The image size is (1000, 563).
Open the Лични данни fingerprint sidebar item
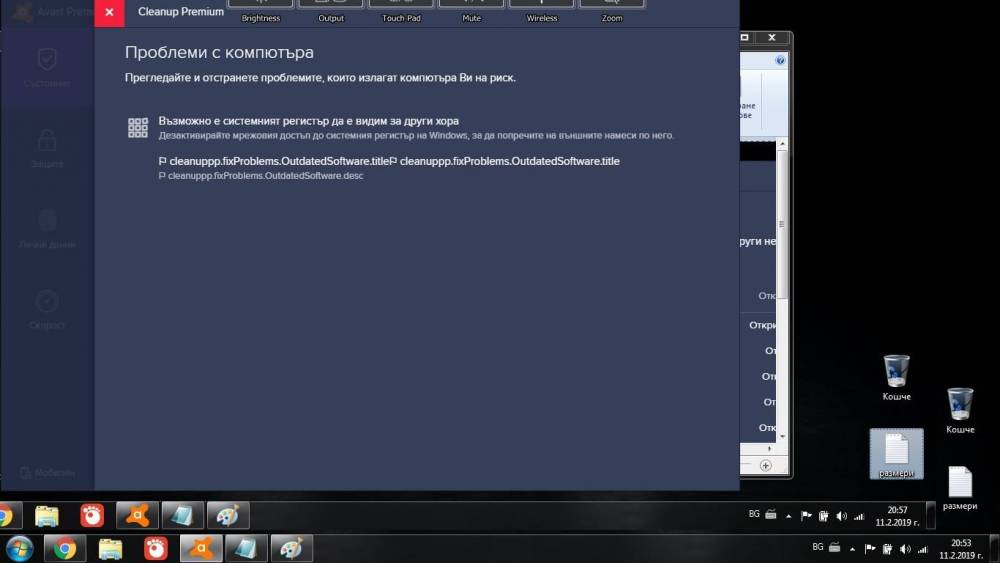click(47, 229)
